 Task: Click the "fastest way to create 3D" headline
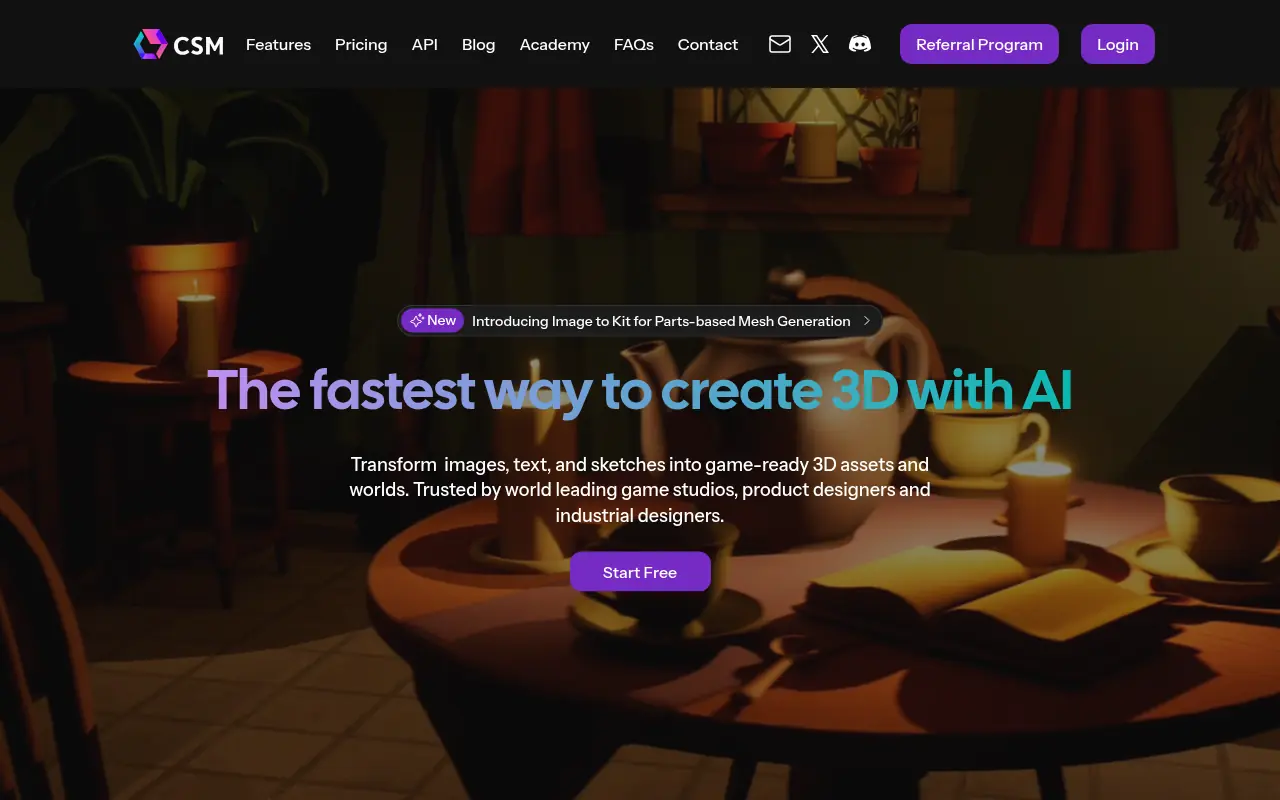(640, 390)
